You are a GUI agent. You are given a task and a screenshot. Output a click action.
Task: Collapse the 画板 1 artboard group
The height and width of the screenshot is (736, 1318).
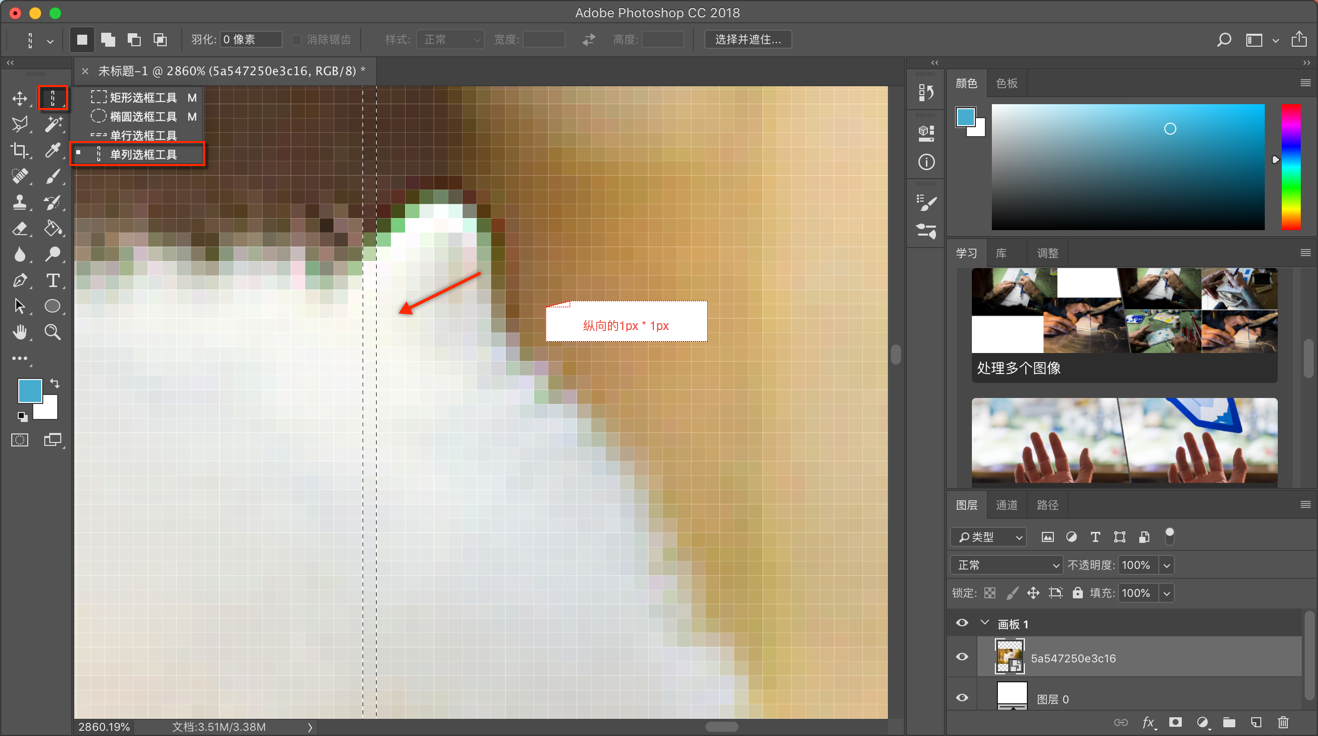click(985, 623)
